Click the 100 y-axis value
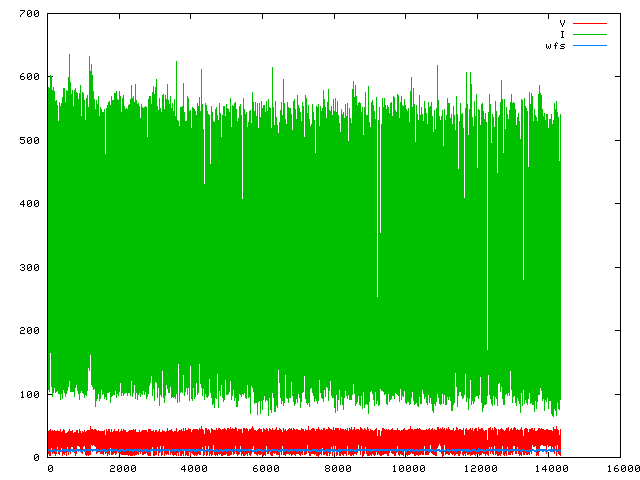The width and height of the screenshot is (640, 480). pos(29,394)
